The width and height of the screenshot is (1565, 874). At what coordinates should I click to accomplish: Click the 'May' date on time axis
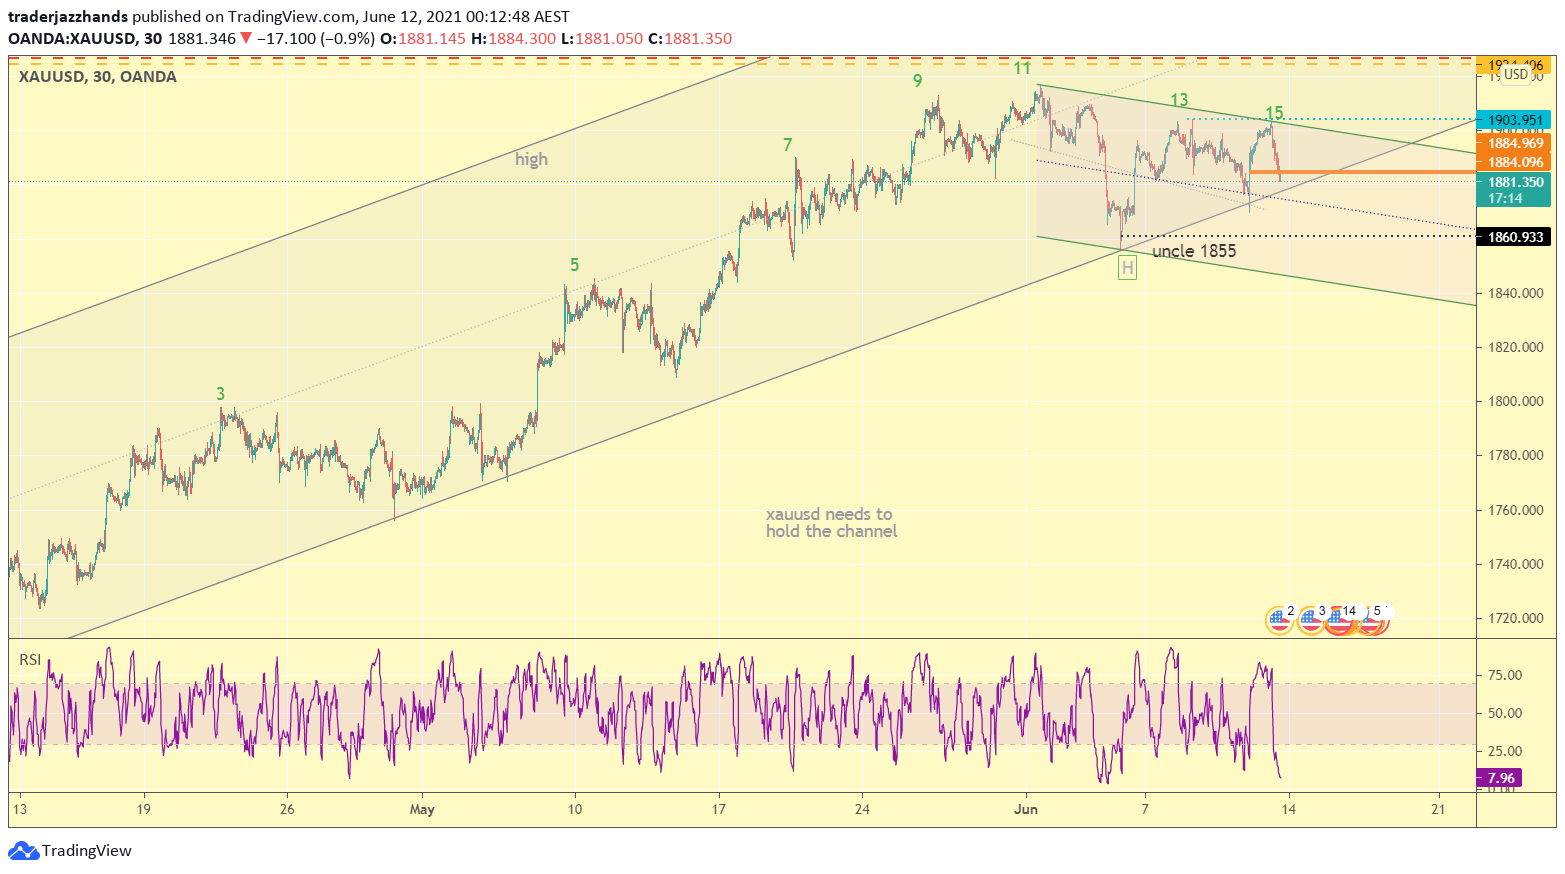[x=422, y=809]
